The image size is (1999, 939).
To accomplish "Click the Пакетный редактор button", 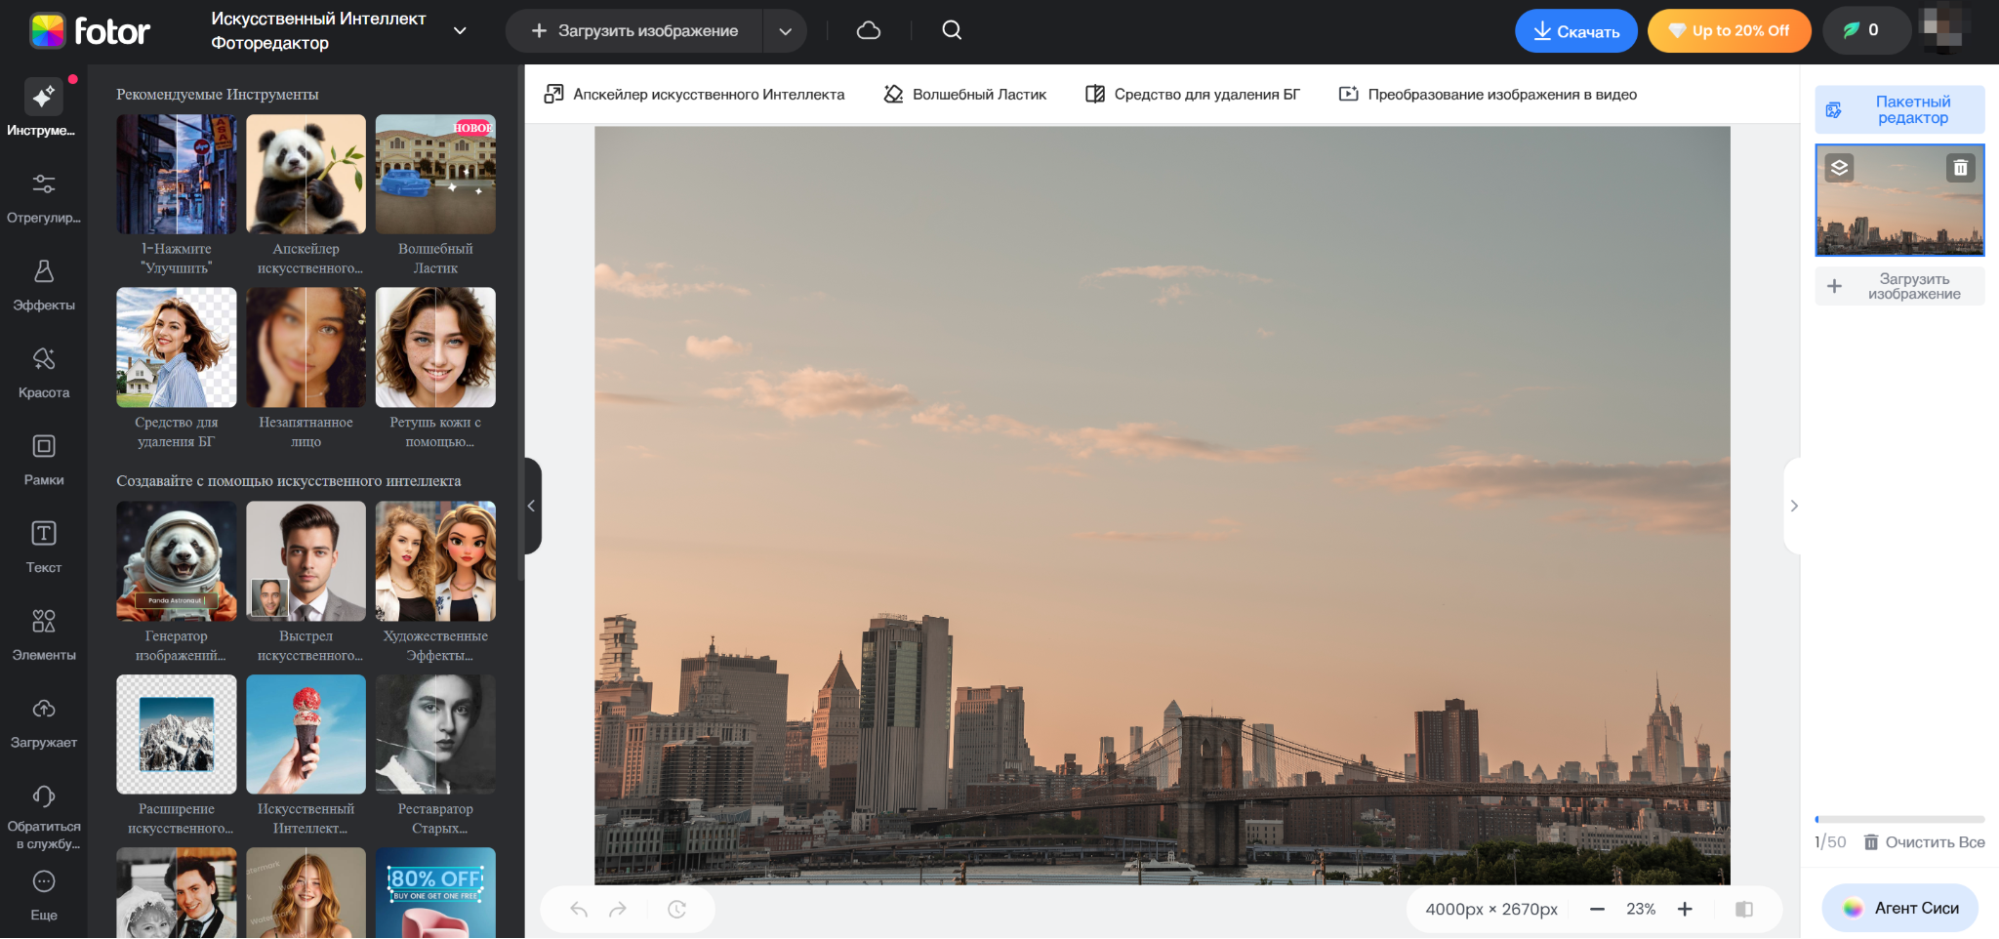I will (1899, 110).
